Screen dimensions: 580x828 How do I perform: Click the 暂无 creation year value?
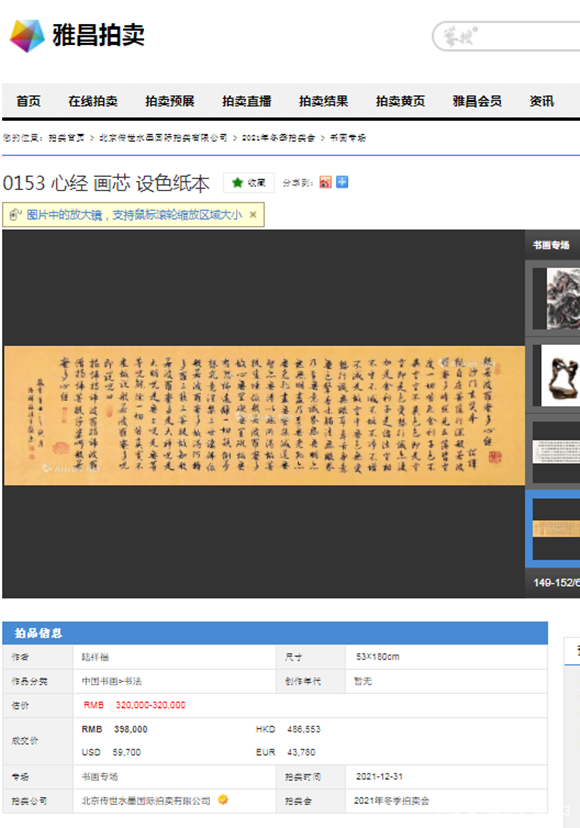(363, 681)
